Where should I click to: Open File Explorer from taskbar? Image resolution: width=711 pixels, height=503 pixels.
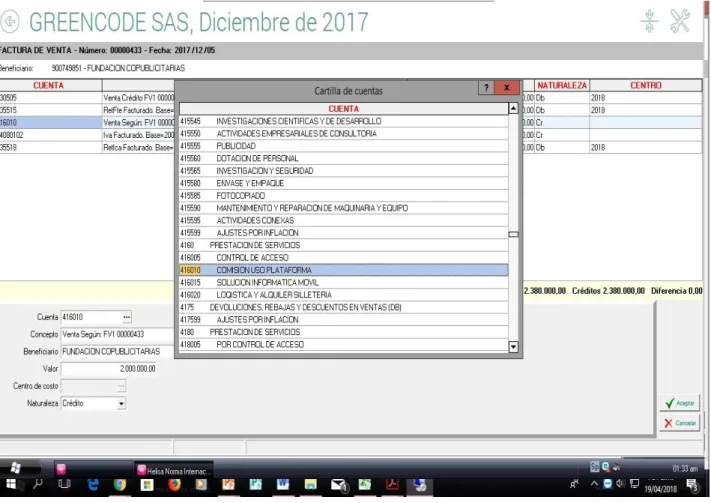coord(310,485)
